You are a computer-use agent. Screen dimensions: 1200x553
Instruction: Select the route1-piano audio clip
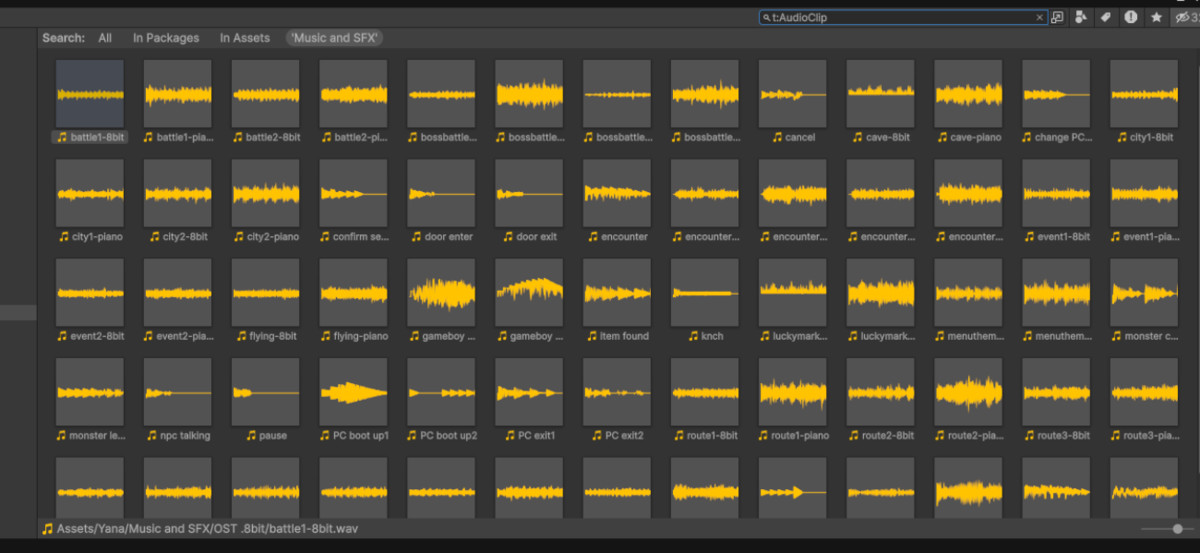click(792, 401)
